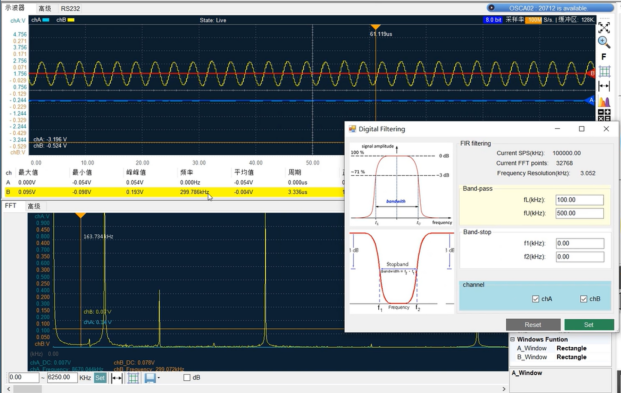Uncheck the chA channel checkbox
Image resolution: width=621 pixels, height=393 pixels.
[x=535, y=299]
